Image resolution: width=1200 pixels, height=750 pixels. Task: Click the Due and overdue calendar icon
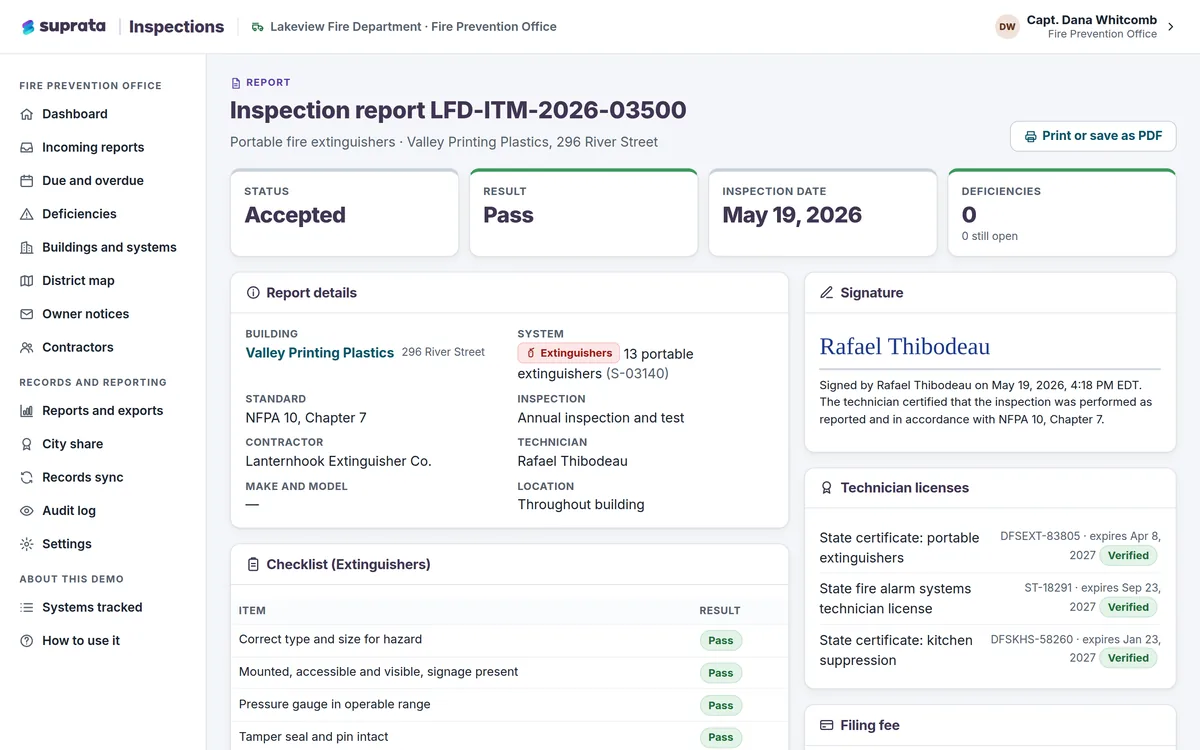click(x=27, y=181)
